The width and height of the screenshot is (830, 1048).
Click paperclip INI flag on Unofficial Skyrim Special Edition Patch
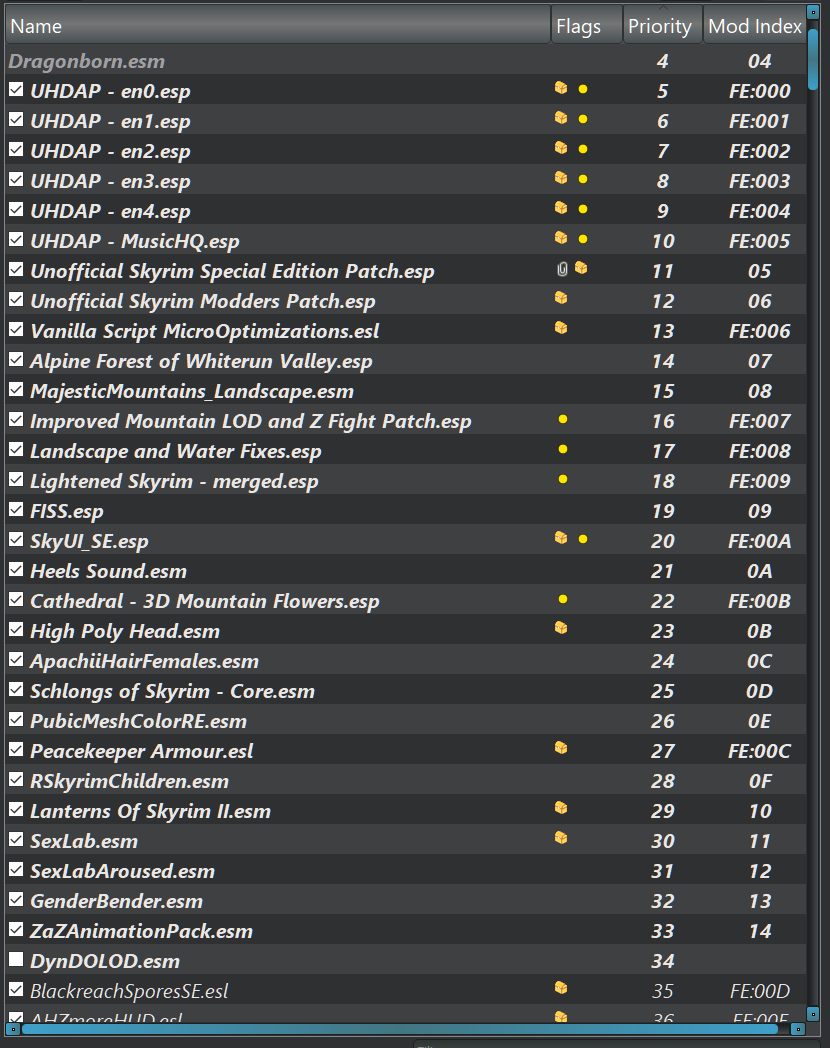coord(562,269)
